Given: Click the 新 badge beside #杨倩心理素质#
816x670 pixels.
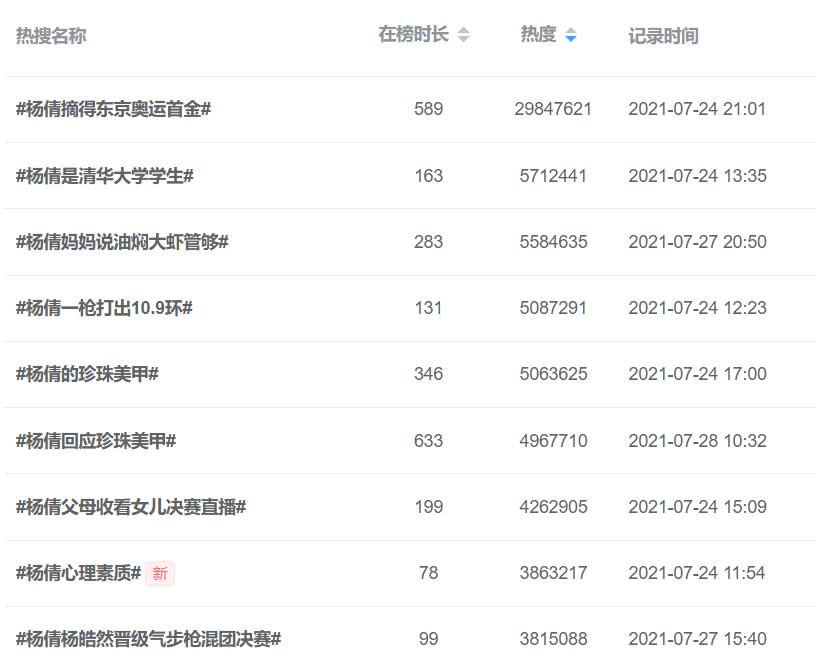Looking at the screenshot, I should pos(160,574).
